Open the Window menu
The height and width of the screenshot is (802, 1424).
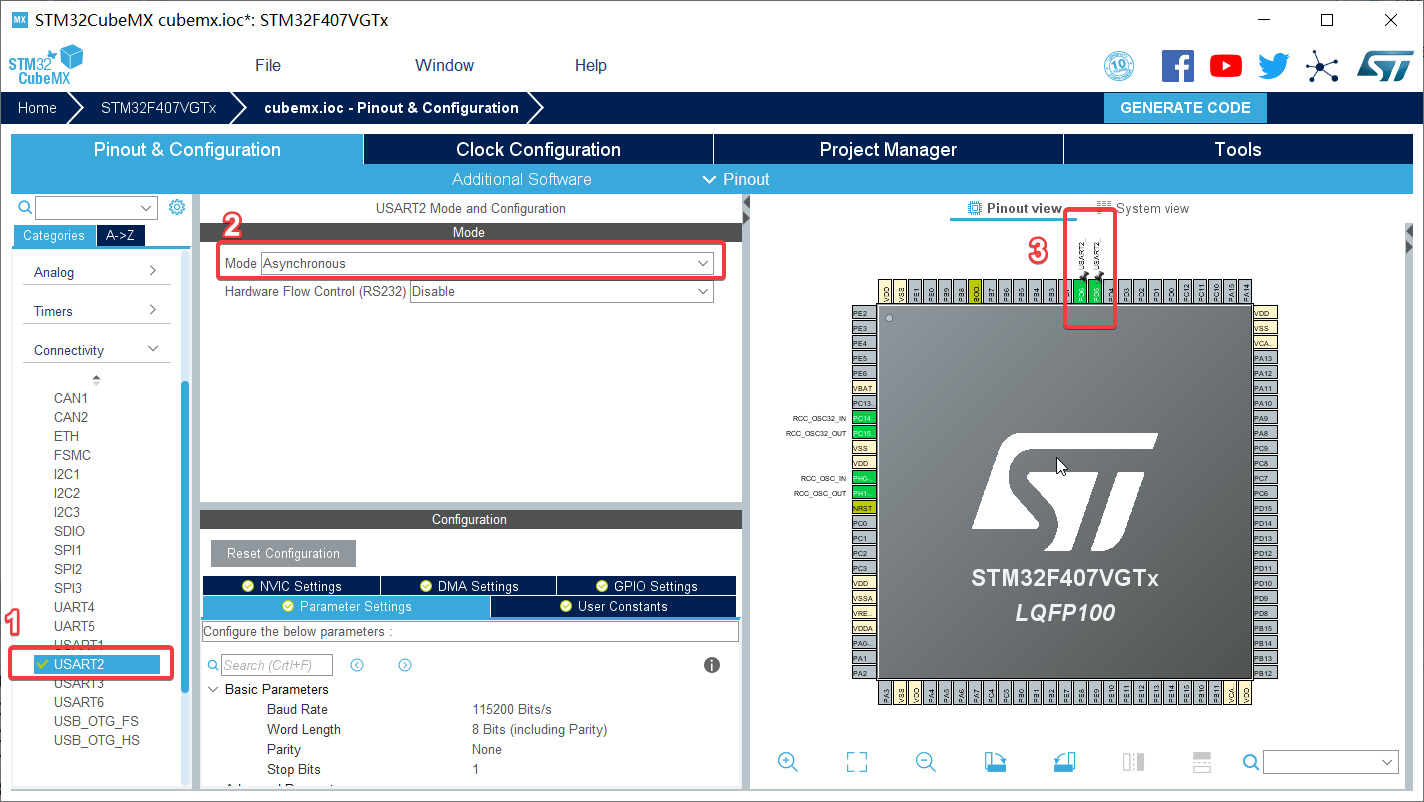(x=444, y=65)
